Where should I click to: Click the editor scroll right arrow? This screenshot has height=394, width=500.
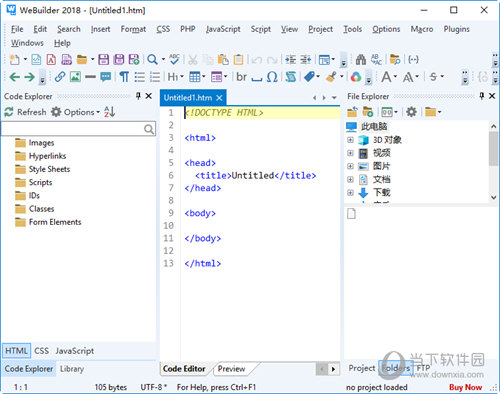tap(333, 369)
